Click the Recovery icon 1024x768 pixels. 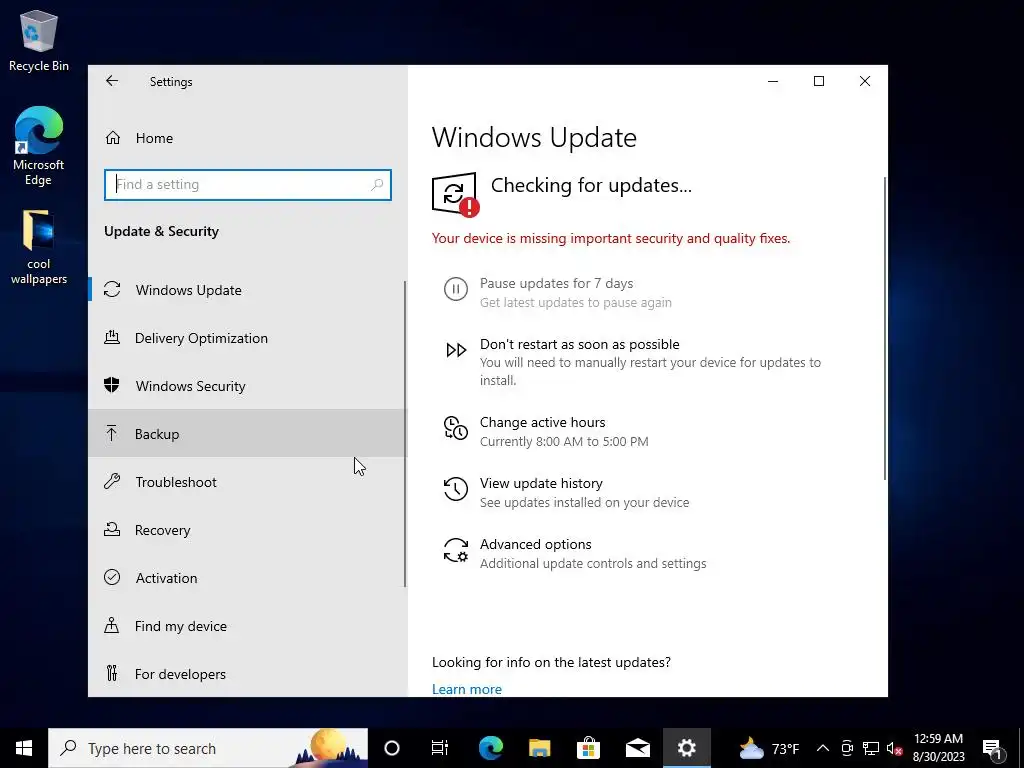[112, 530]
